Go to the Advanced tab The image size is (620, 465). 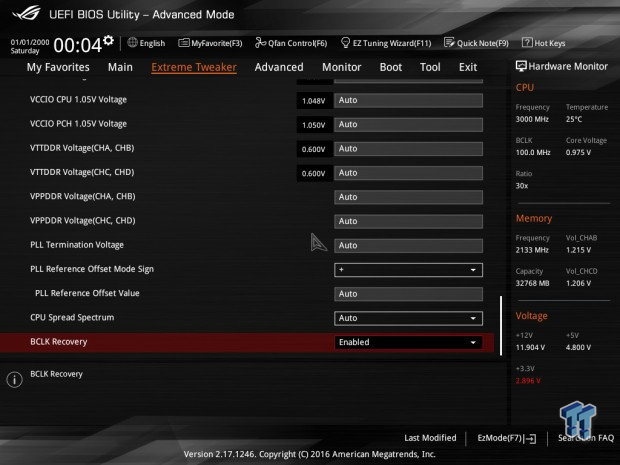coord(279,67)
